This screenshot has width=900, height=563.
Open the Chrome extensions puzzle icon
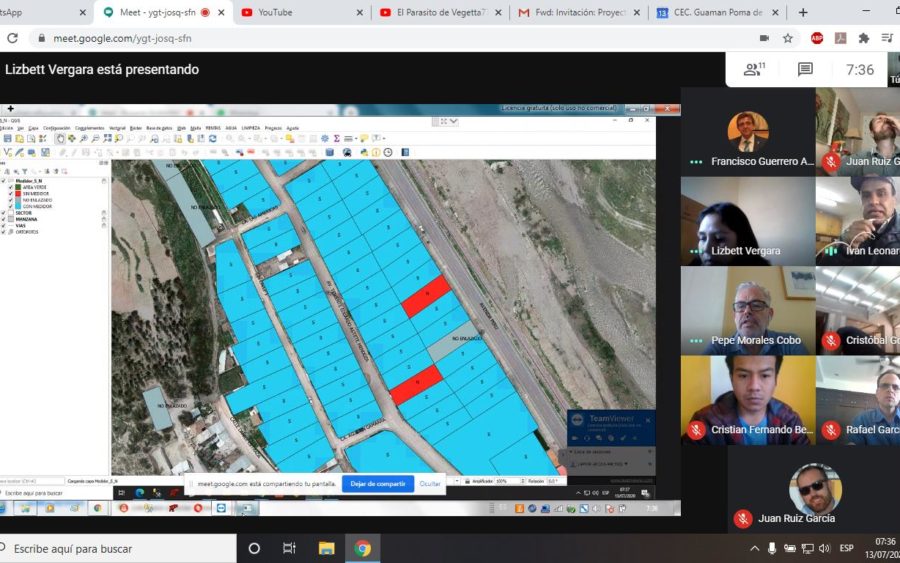tap(863, 38)
